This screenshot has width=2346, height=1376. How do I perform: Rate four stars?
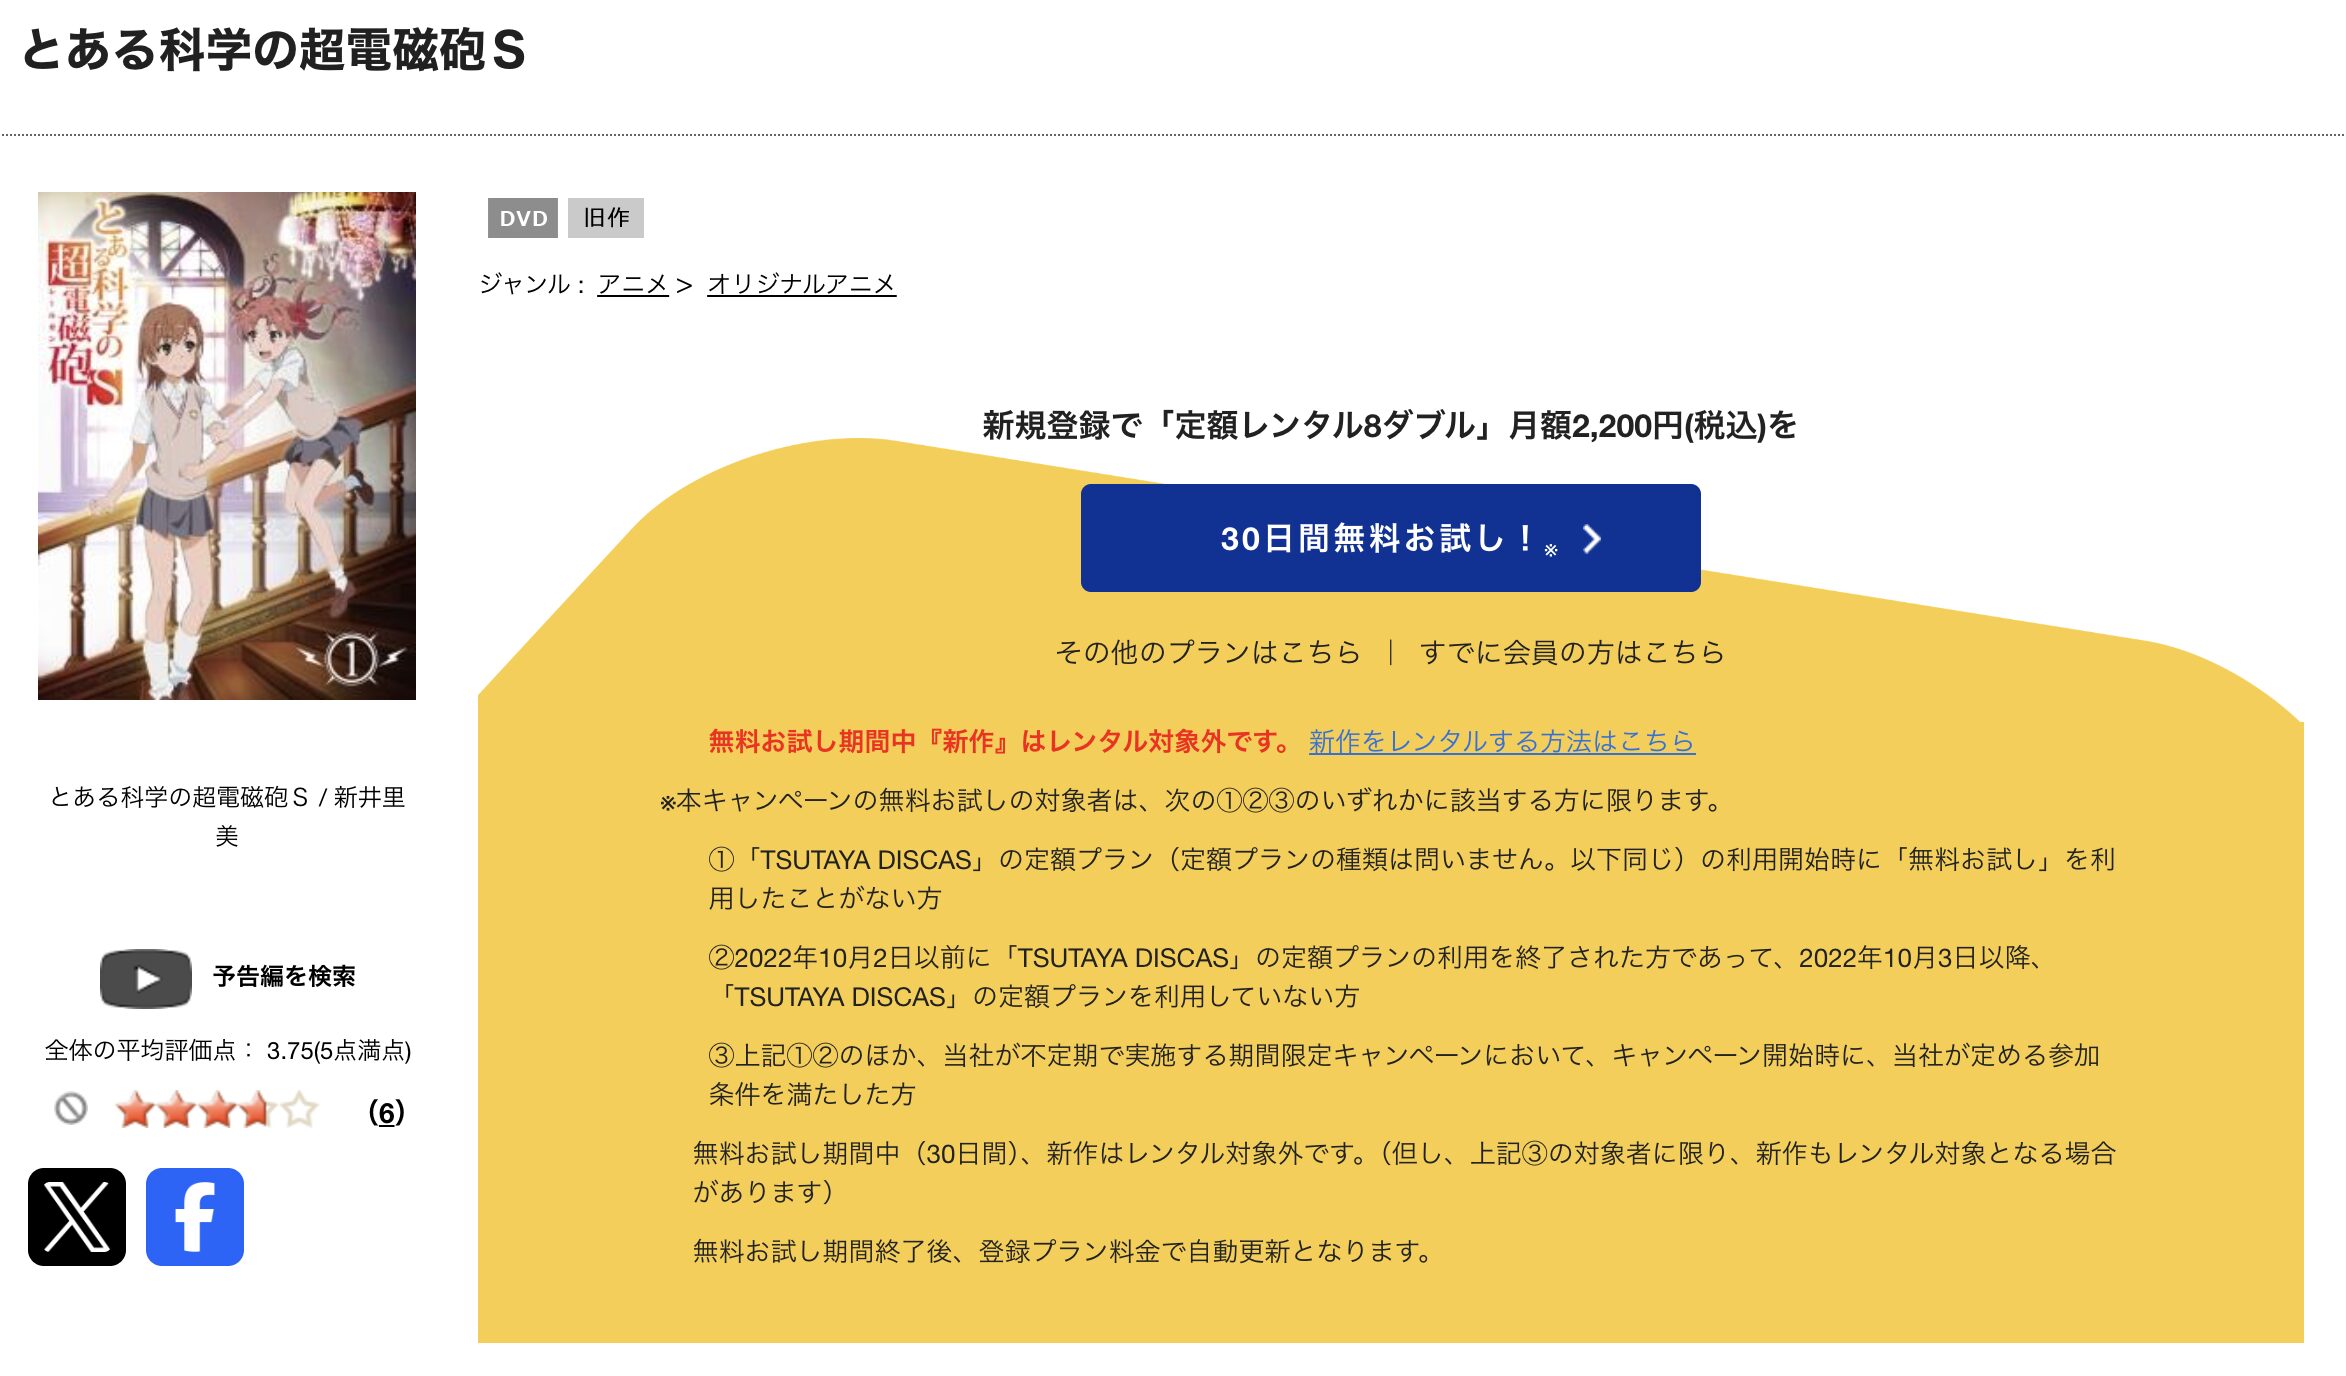point(258,1110)
